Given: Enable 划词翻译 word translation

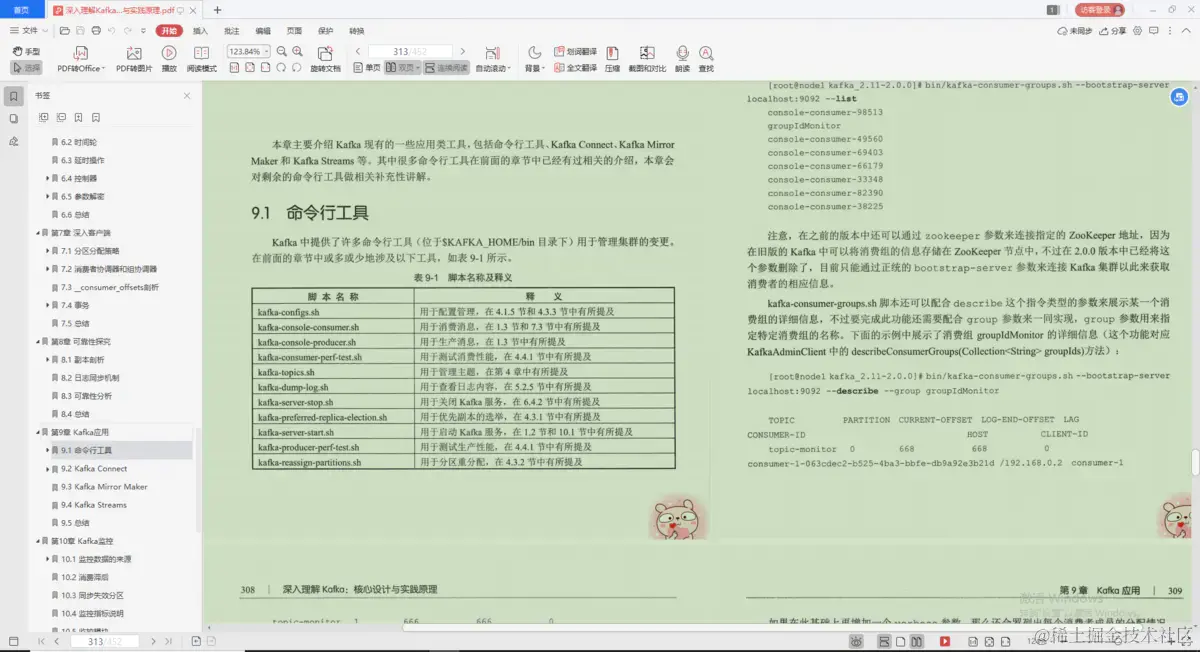Looking at the screenshot, I should point(574,51).
